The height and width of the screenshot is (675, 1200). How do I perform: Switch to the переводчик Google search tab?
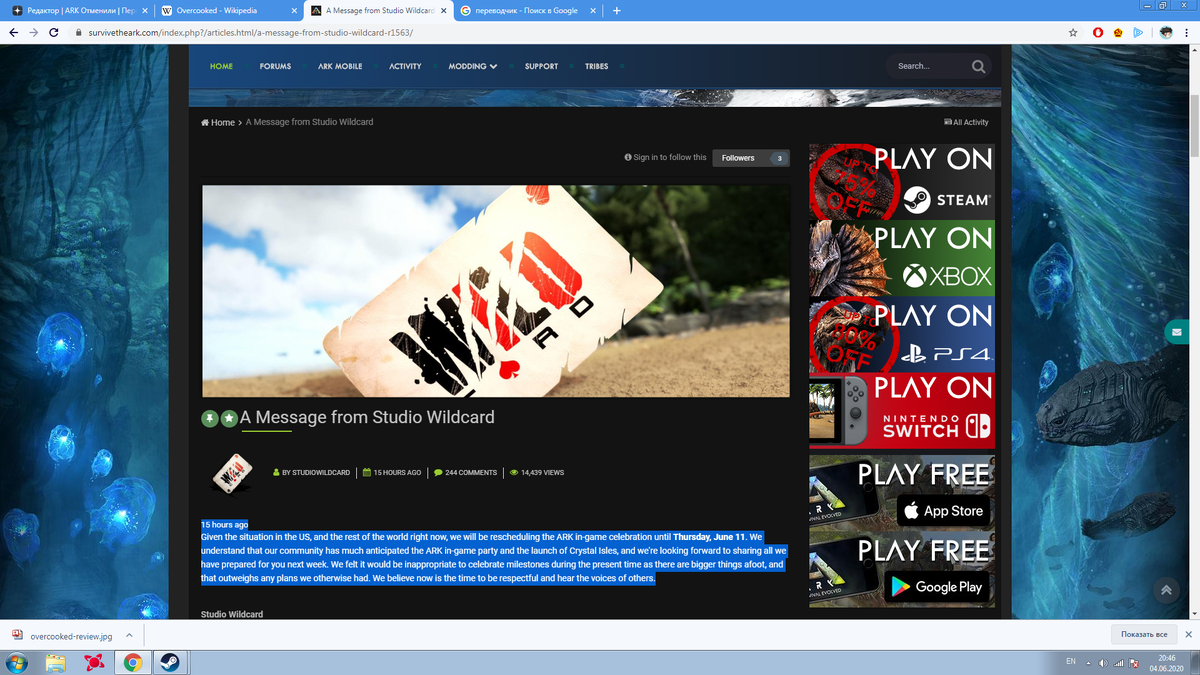coord(525,11)
